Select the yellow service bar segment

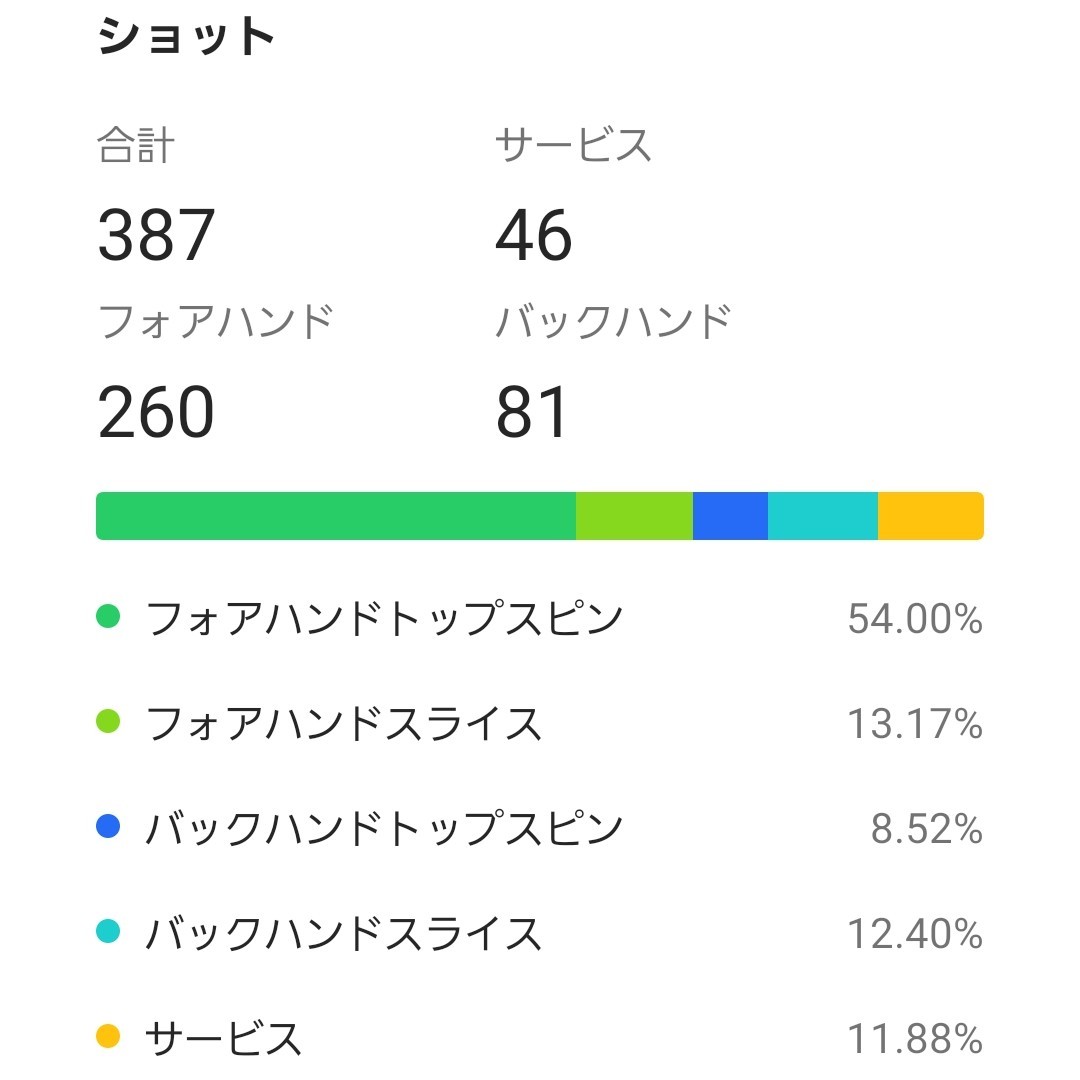point(931,516)
